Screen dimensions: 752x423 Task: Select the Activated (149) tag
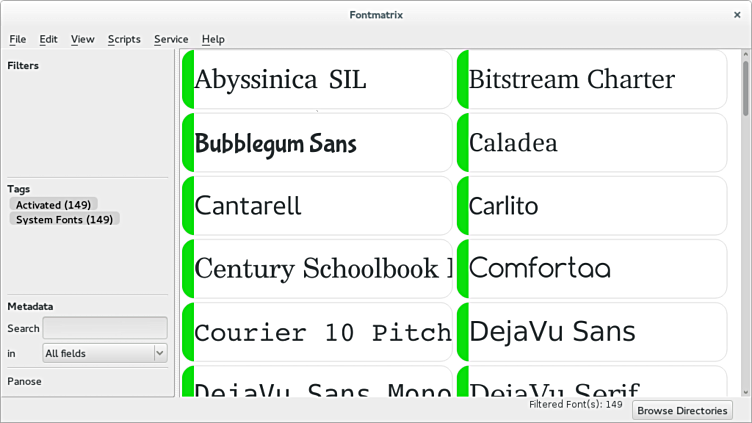53,205
